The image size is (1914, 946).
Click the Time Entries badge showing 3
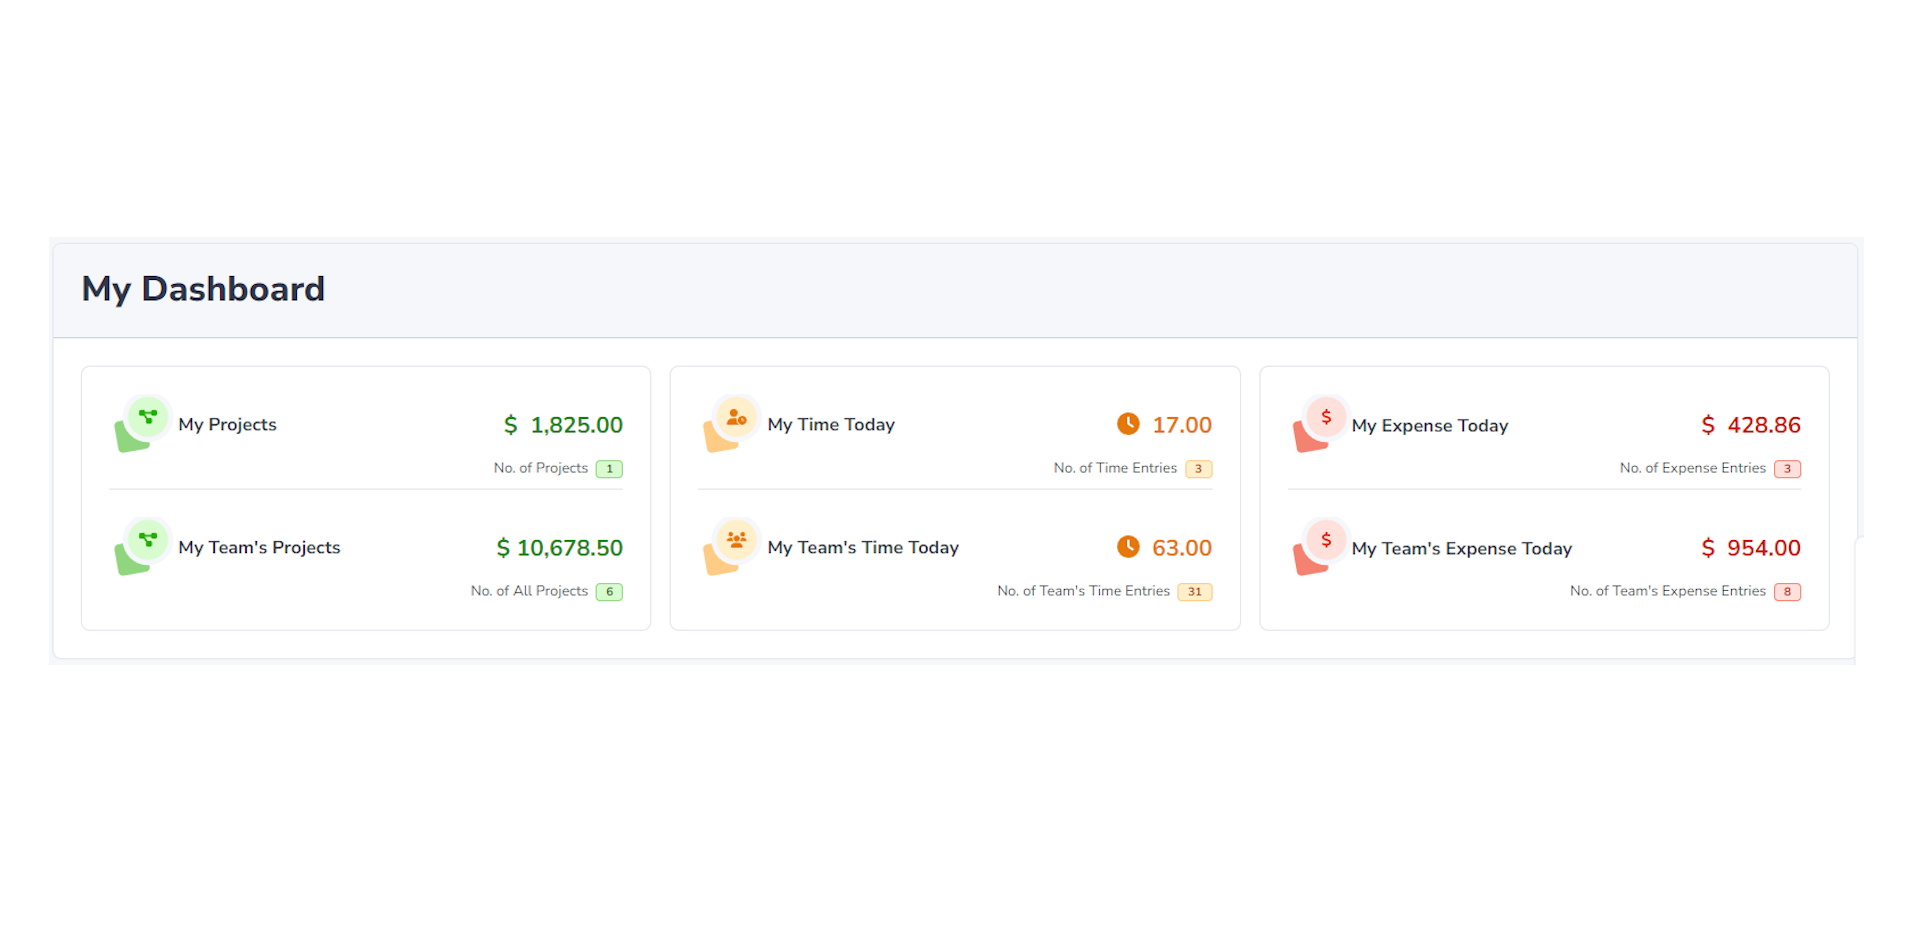point(1198,469)
